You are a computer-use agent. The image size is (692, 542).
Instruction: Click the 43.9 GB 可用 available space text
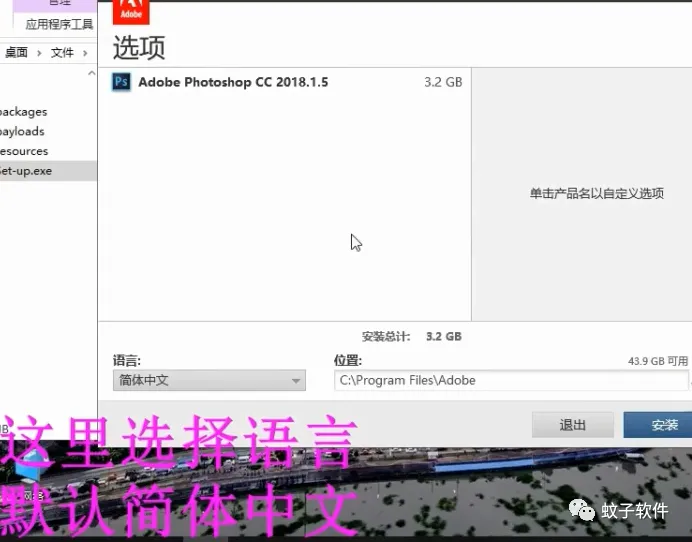[x=658, y=361]
